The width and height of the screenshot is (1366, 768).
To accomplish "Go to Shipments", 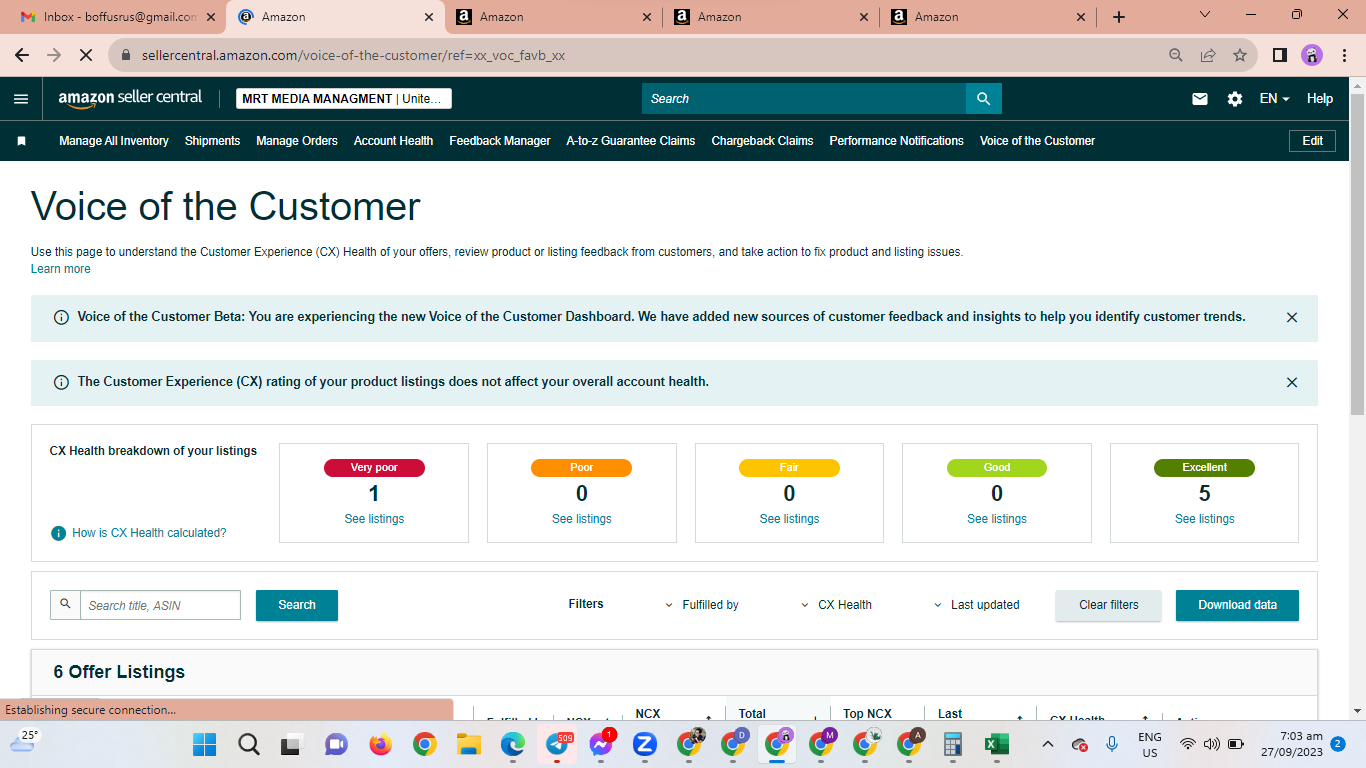I will [x=212, y=141].
